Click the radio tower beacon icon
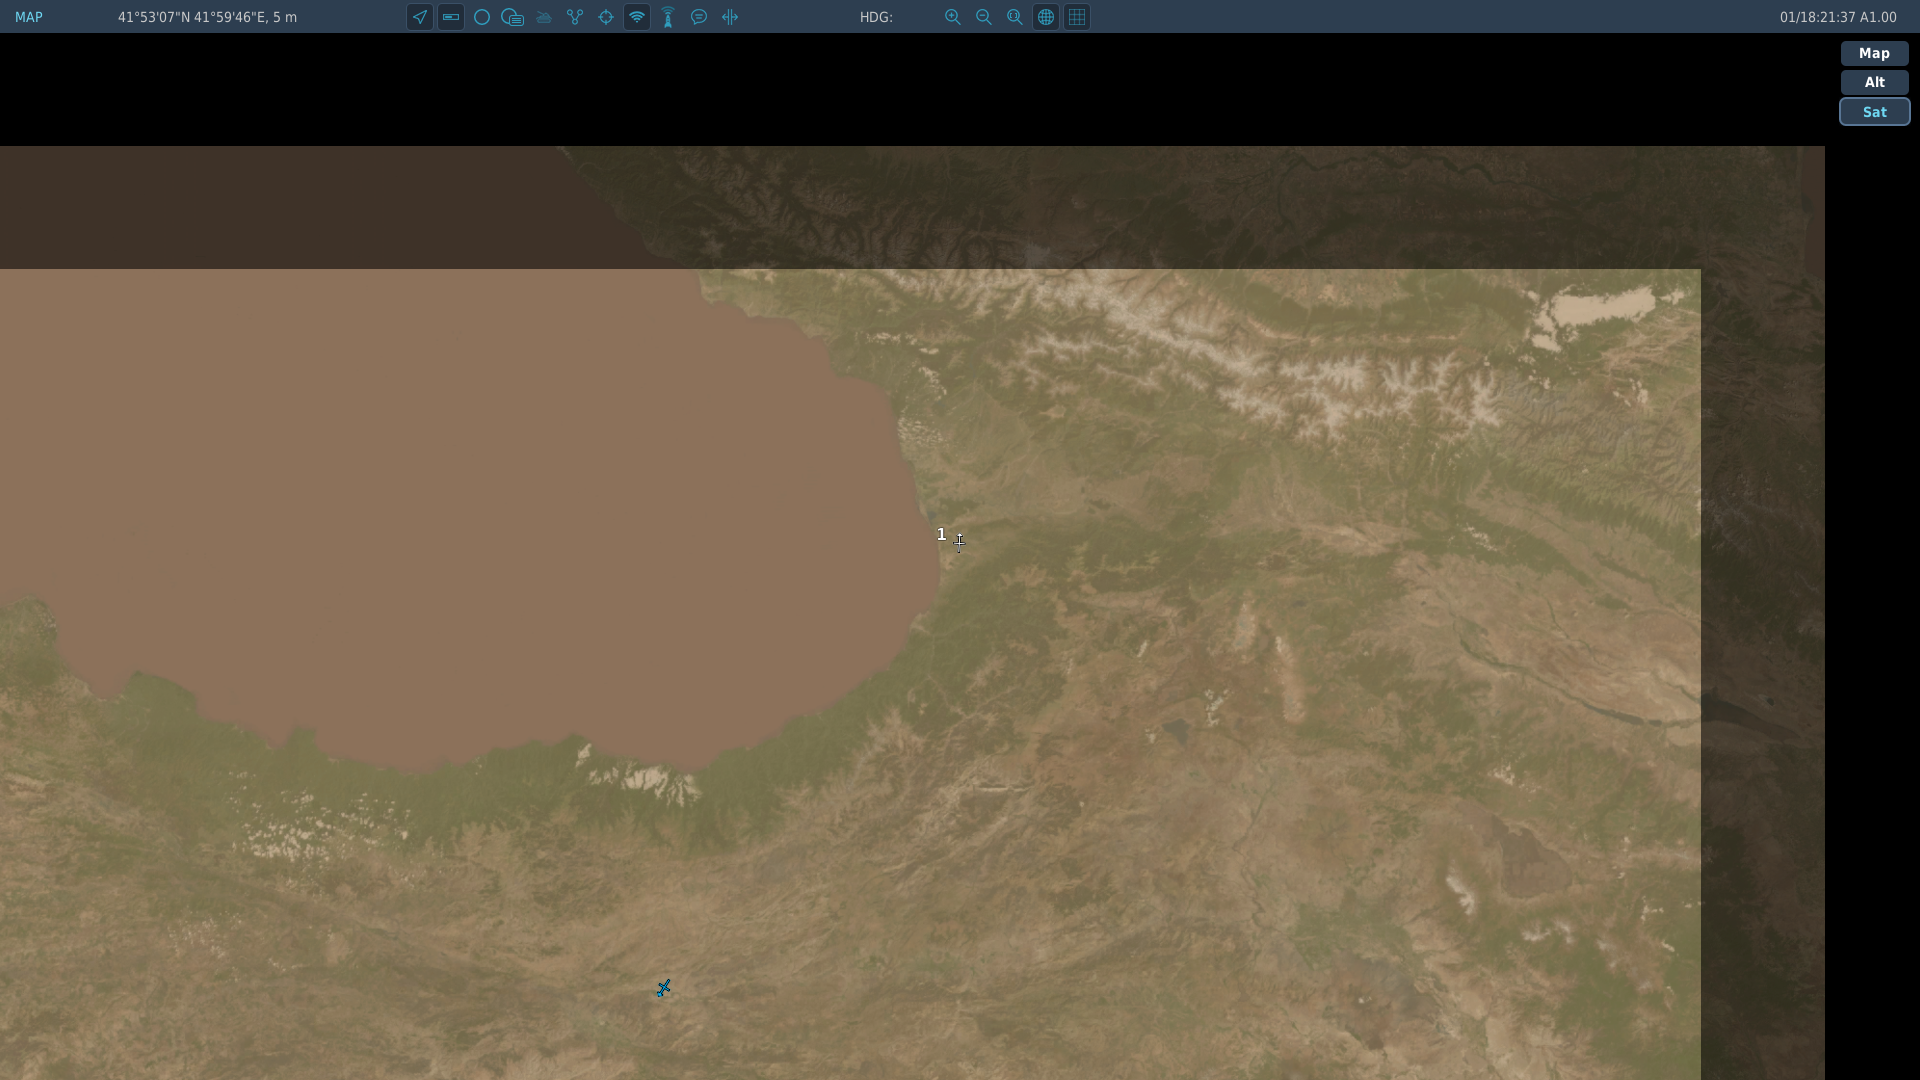Viewport: 1920px width, 1080px height. point(668,17)
